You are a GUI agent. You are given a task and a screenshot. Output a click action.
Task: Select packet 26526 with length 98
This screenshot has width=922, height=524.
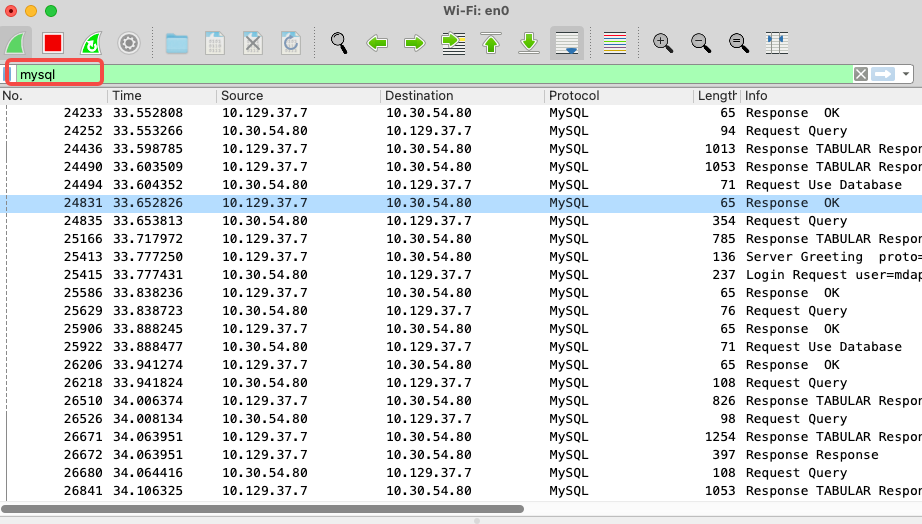[461, 419]
